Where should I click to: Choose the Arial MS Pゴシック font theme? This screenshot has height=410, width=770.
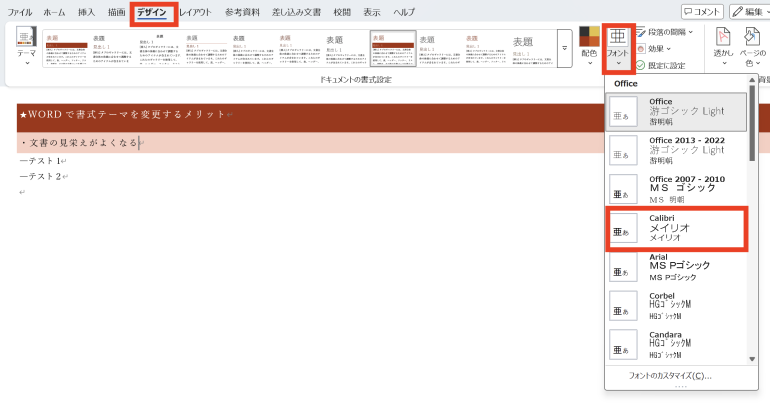pos(676,267)
